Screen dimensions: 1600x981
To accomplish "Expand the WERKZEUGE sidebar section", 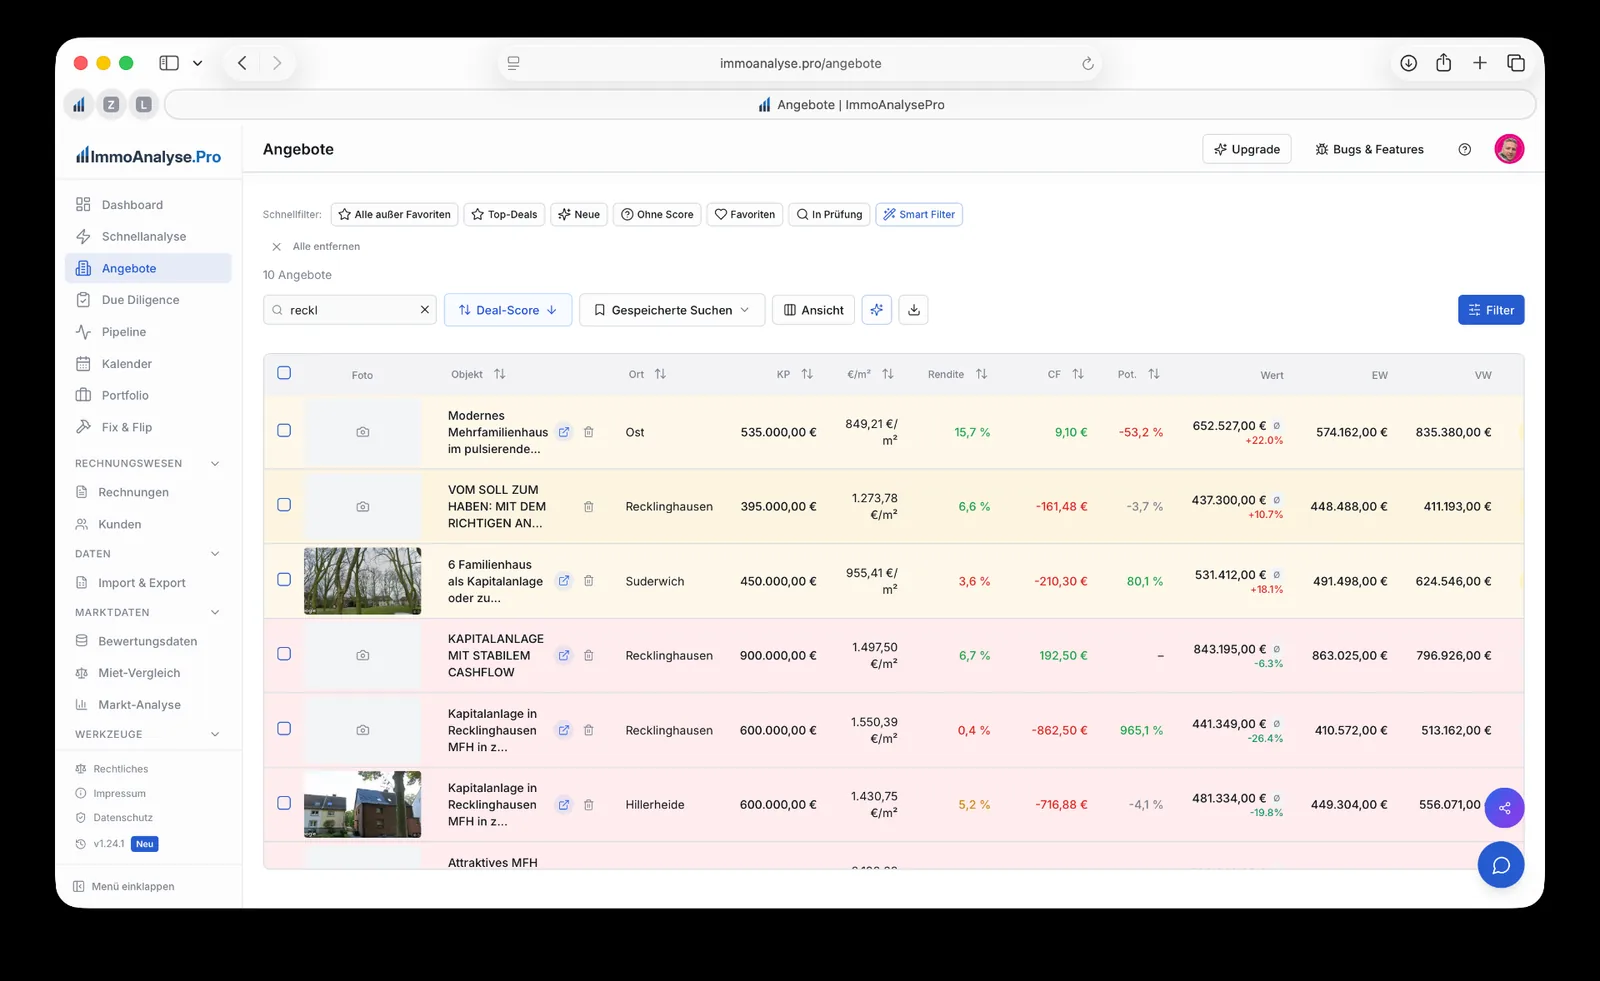I will pyautogui.click(x=215, y=735).
